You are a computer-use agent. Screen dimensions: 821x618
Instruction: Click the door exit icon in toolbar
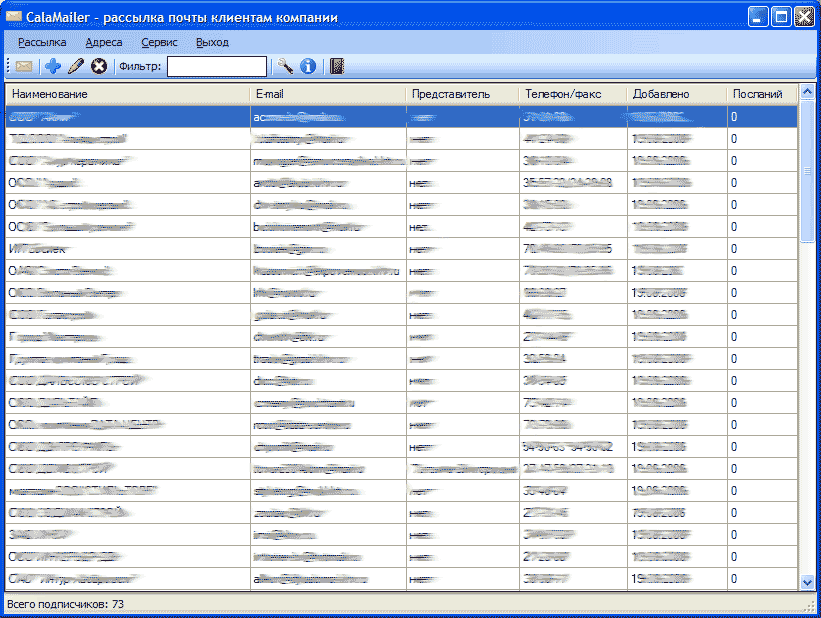pos(337,67)
